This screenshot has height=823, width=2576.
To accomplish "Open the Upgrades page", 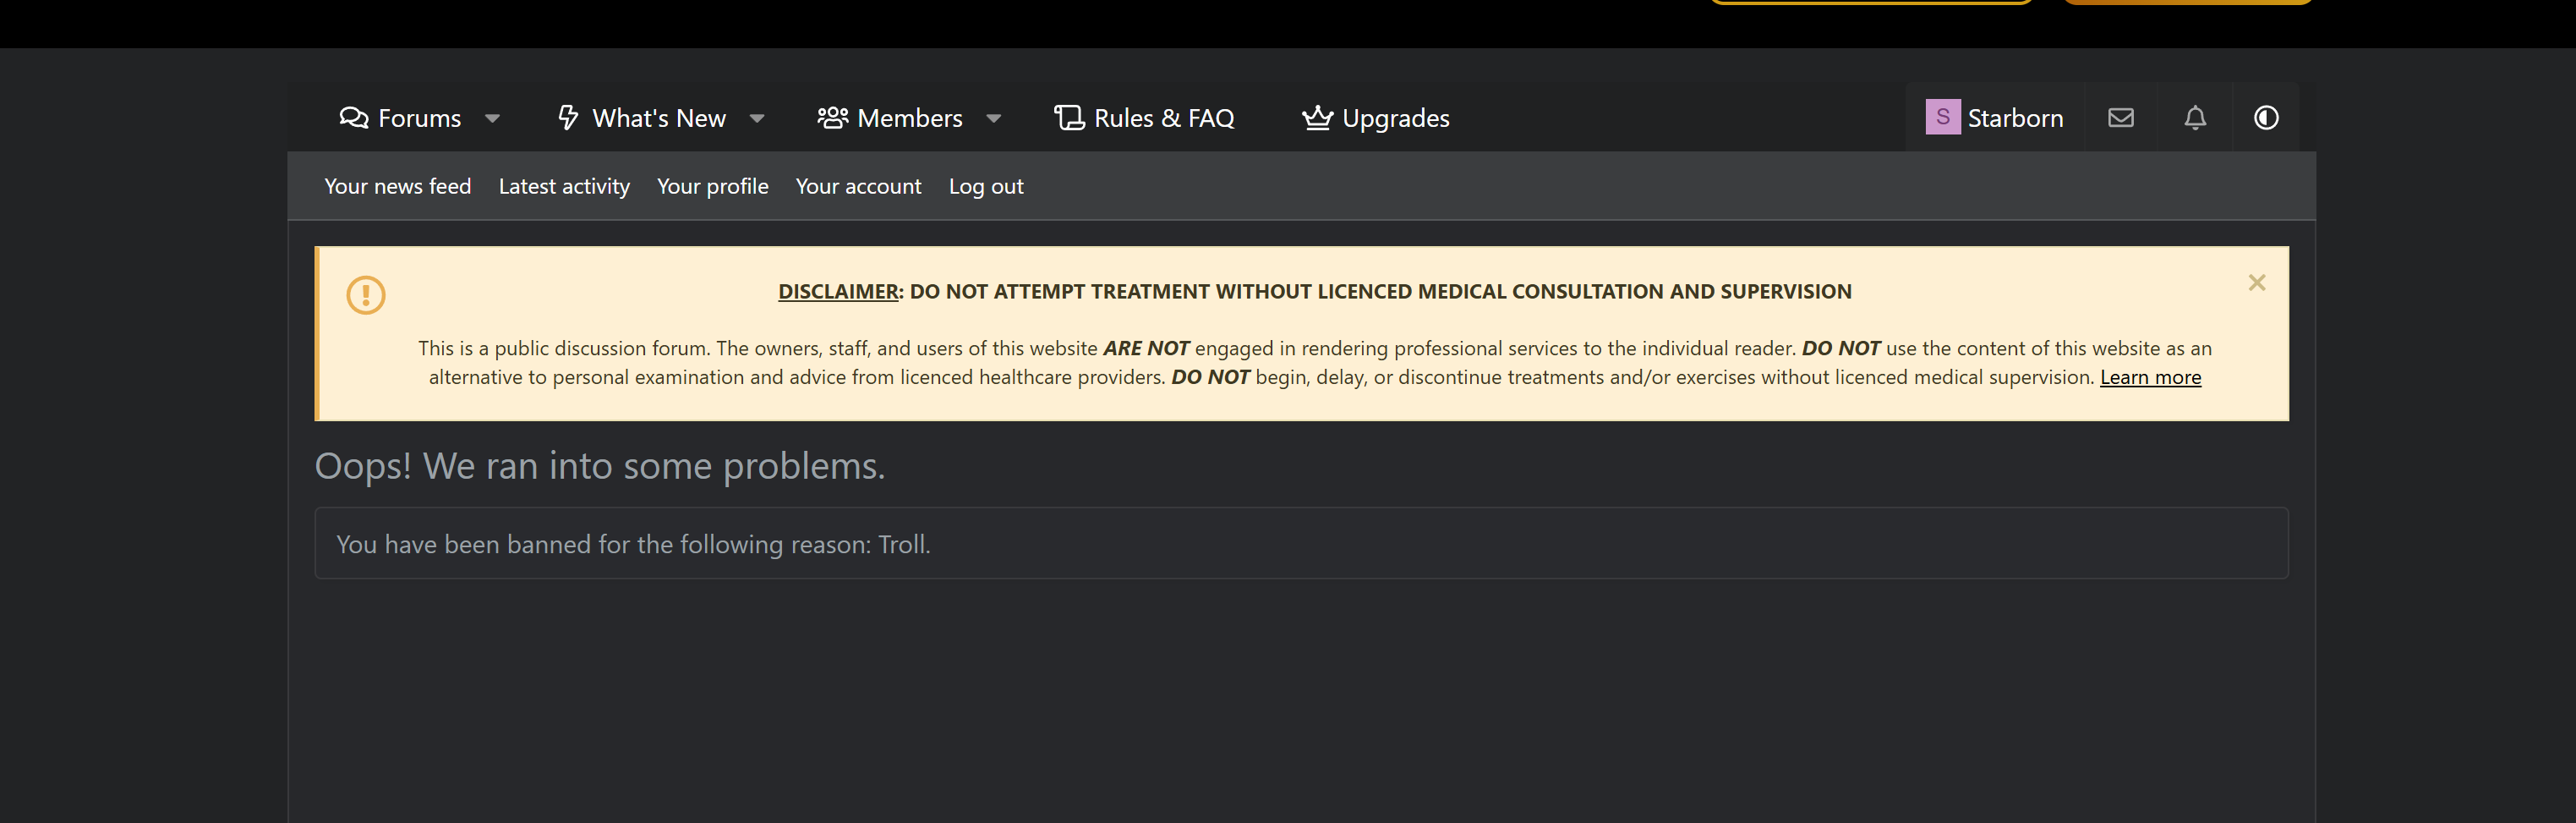I will pos(1375,118).
